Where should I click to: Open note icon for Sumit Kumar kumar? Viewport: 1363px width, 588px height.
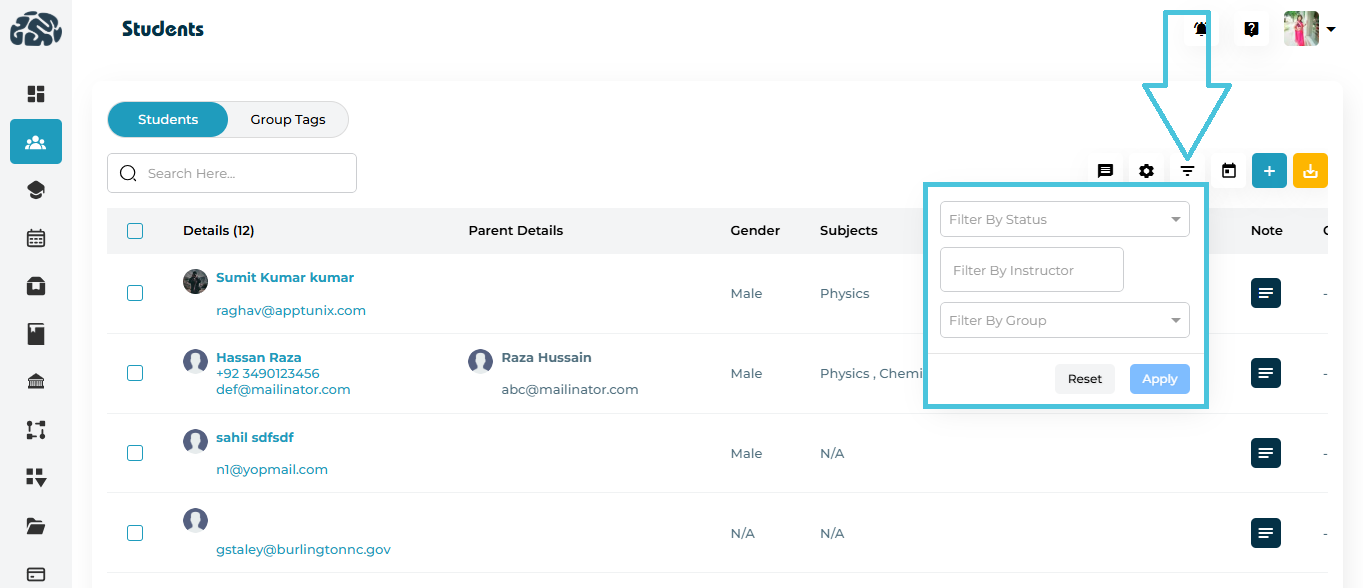(x=1266, y=293)
